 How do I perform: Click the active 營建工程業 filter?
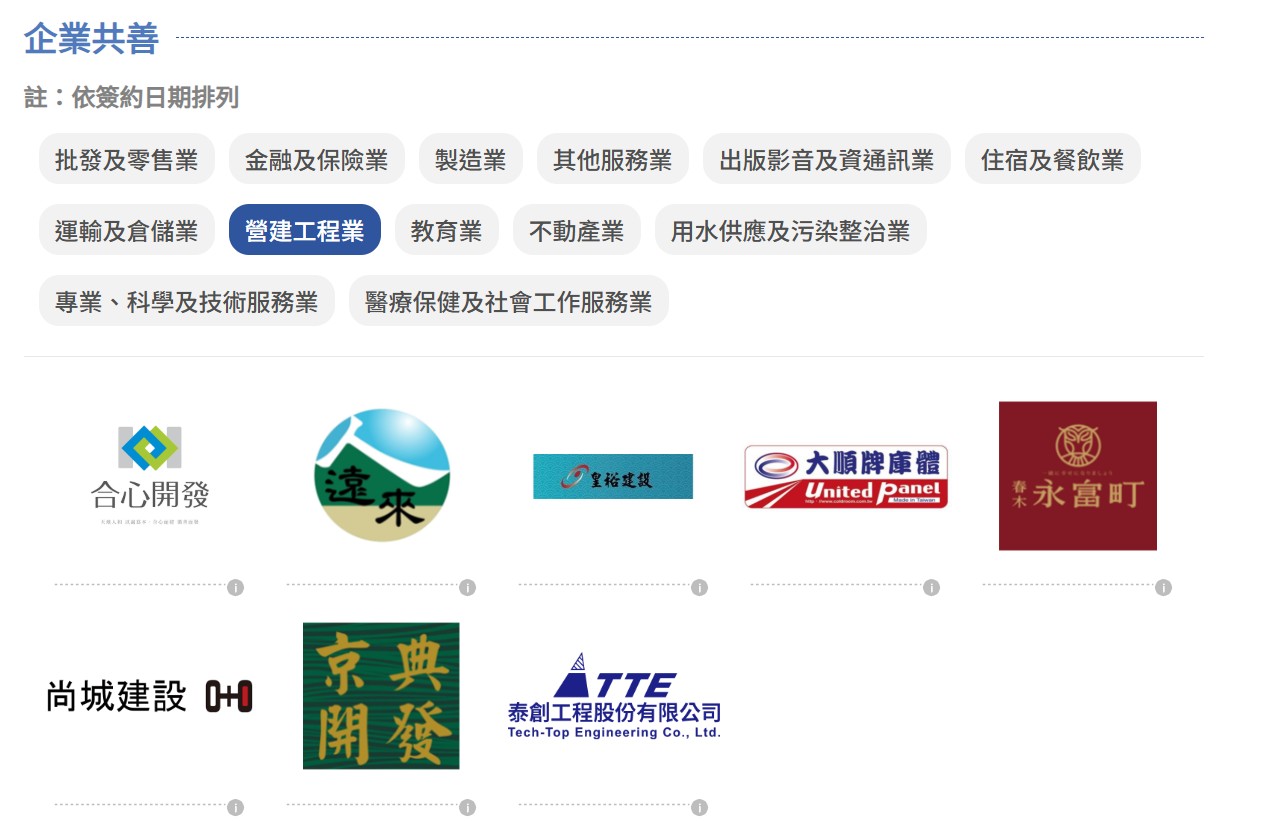coord(305,230)
